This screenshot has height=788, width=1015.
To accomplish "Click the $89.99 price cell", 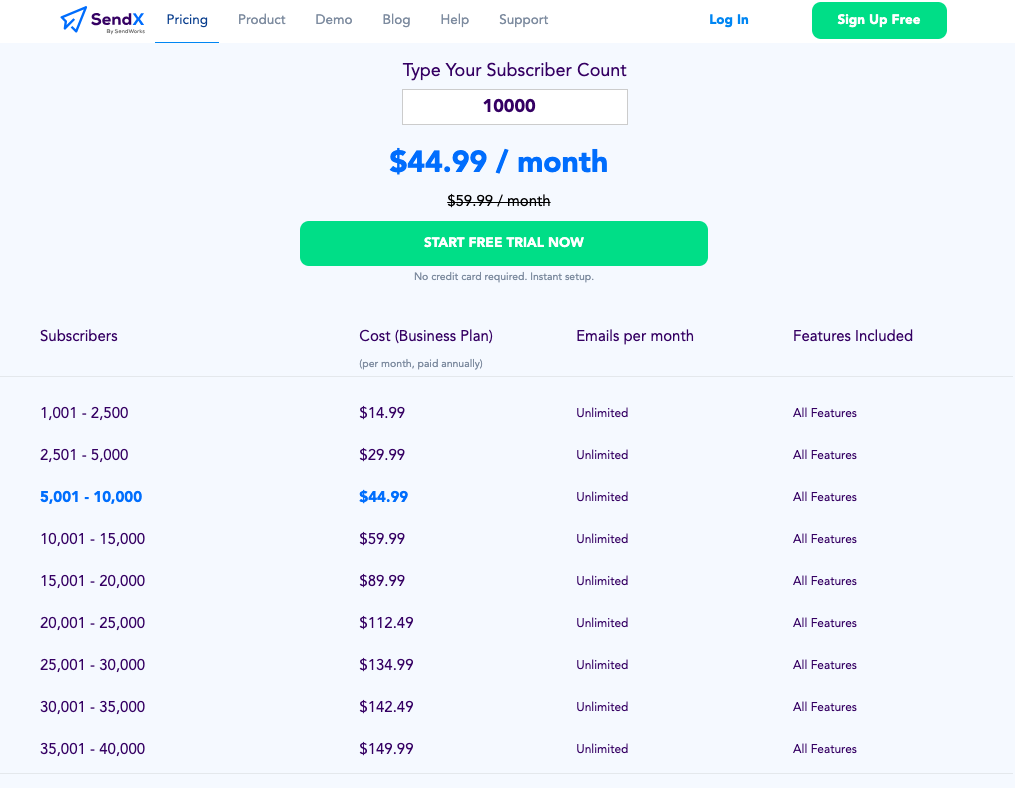I will pyautogui.click(x=382, y=581).
